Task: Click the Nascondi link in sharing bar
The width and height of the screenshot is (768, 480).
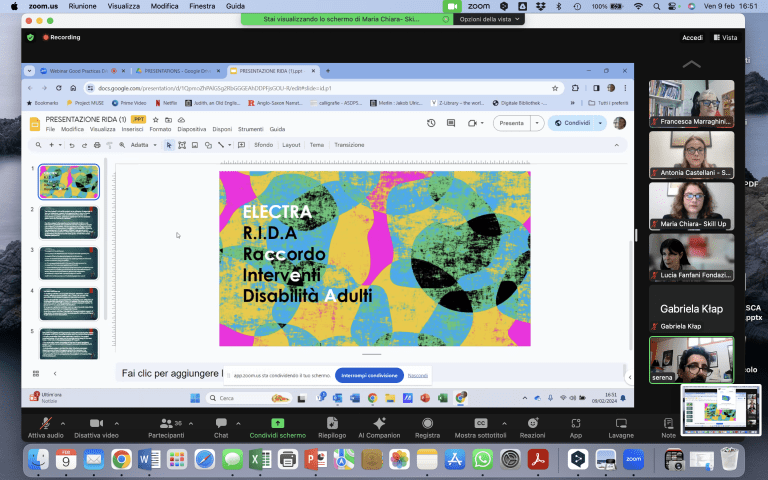Action: pos(418,376)
